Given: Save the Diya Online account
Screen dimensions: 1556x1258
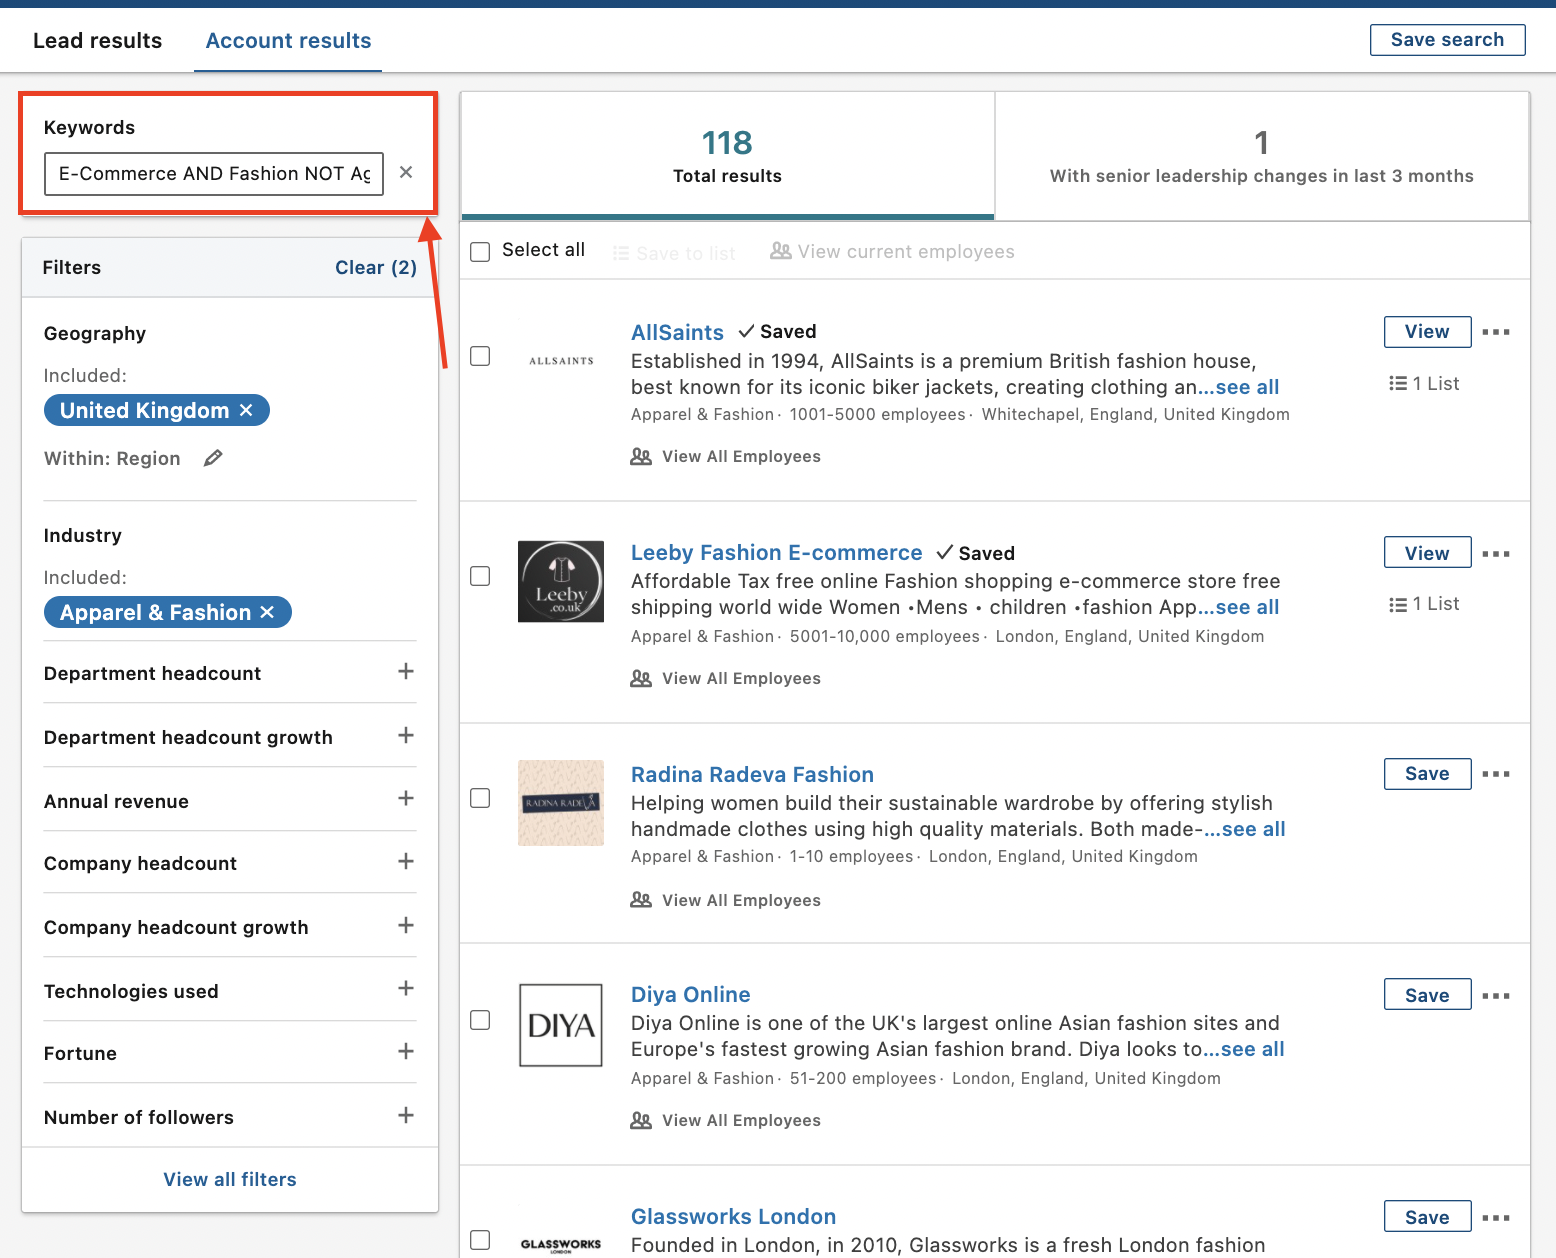Looking at the screenshot, I should (1427, 995).
